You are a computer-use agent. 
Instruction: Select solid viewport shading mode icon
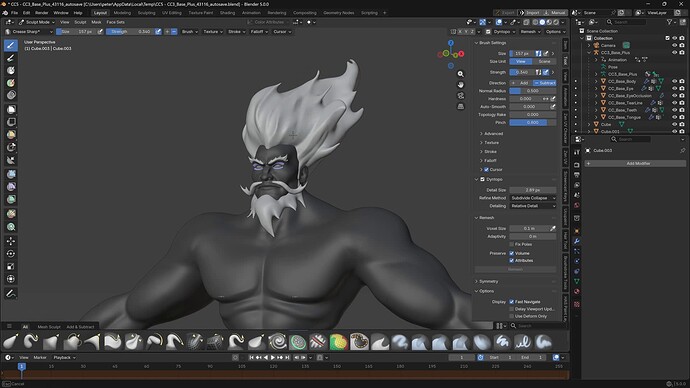(542, 22)
